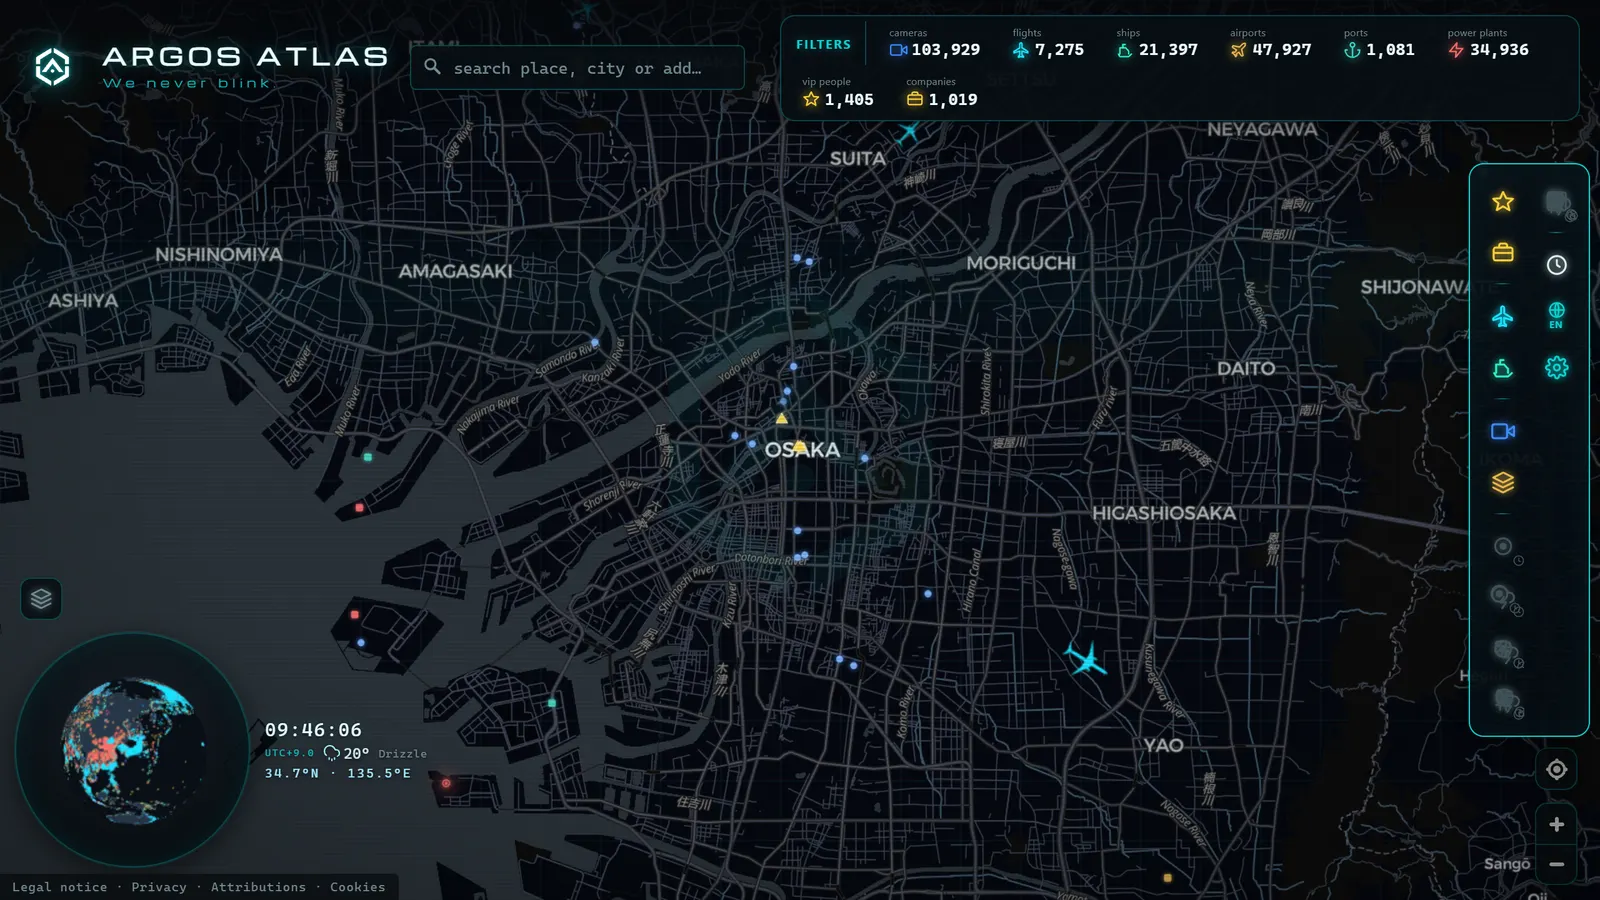Select the airplane flights icon in sidebar
This screenshot has width=1600, height=900.
(1503, 317)
